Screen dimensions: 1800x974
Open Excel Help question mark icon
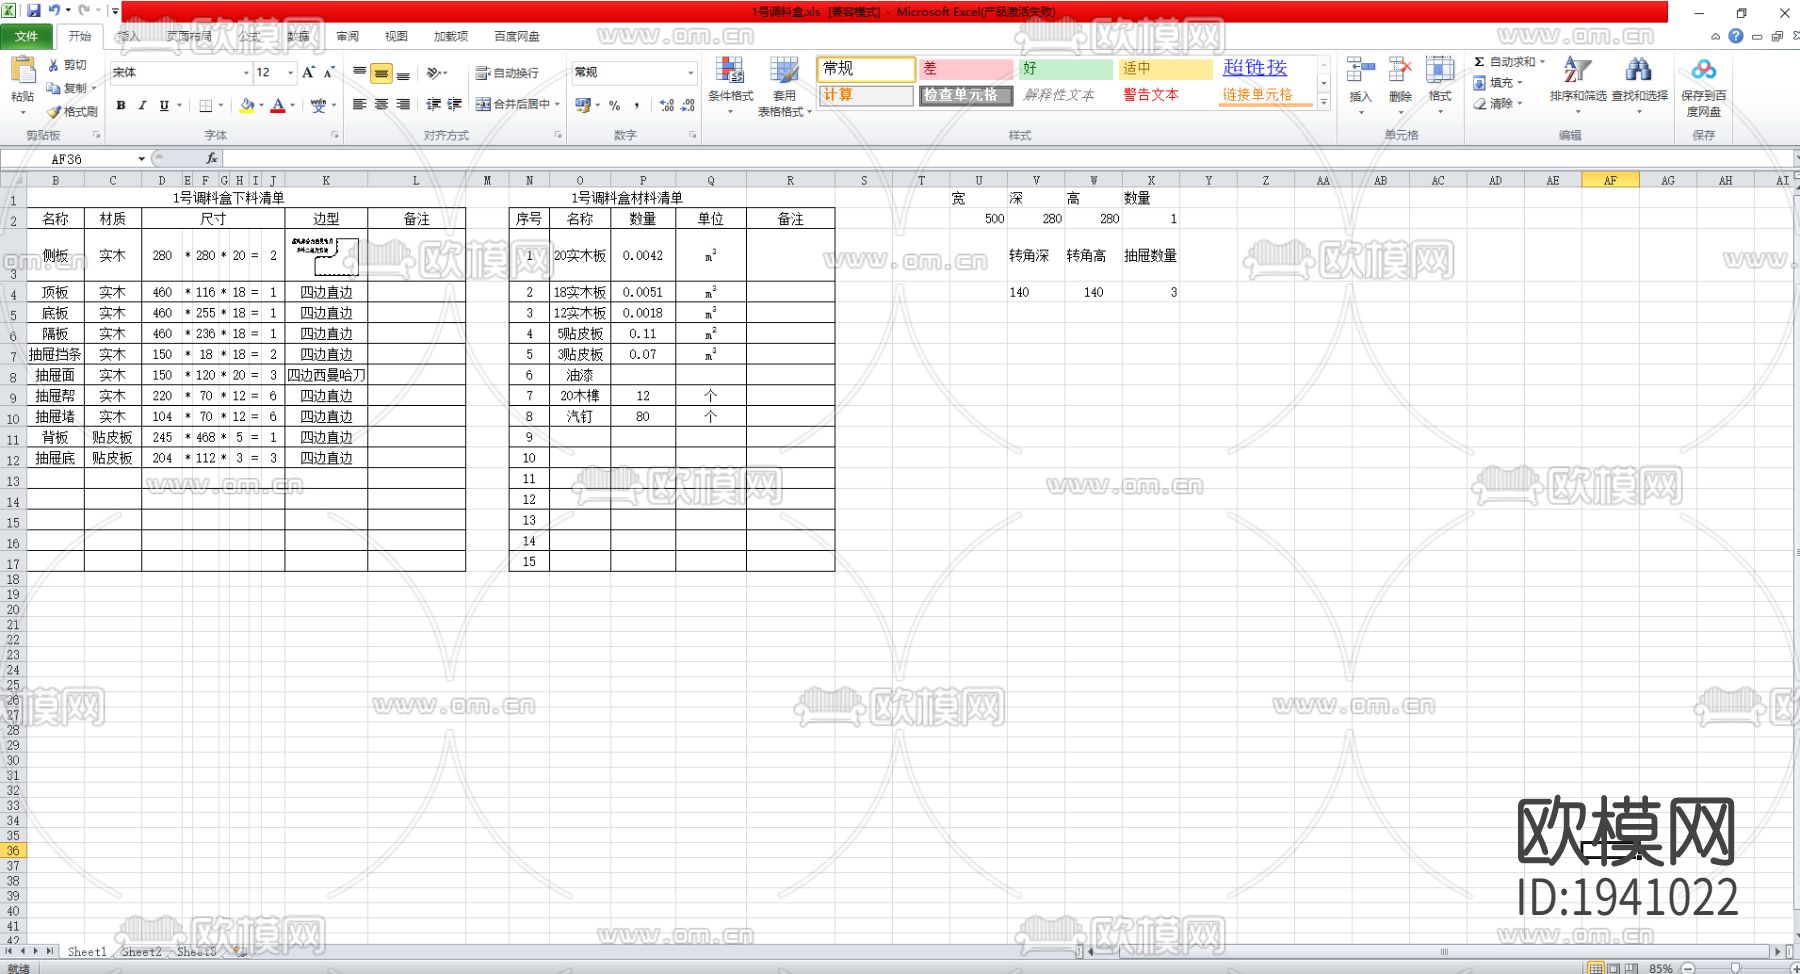tap(1736, 36)
